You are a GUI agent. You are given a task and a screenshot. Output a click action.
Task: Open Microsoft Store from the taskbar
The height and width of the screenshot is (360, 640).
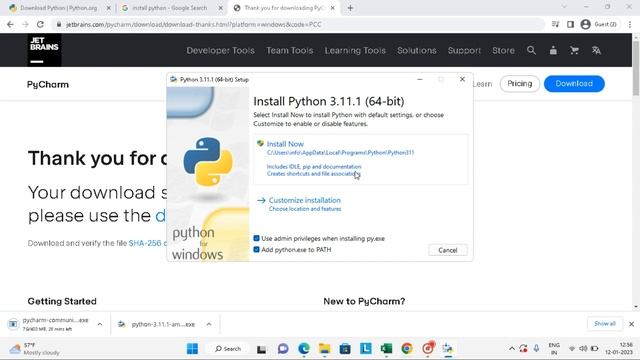click(x=345, y=349)
